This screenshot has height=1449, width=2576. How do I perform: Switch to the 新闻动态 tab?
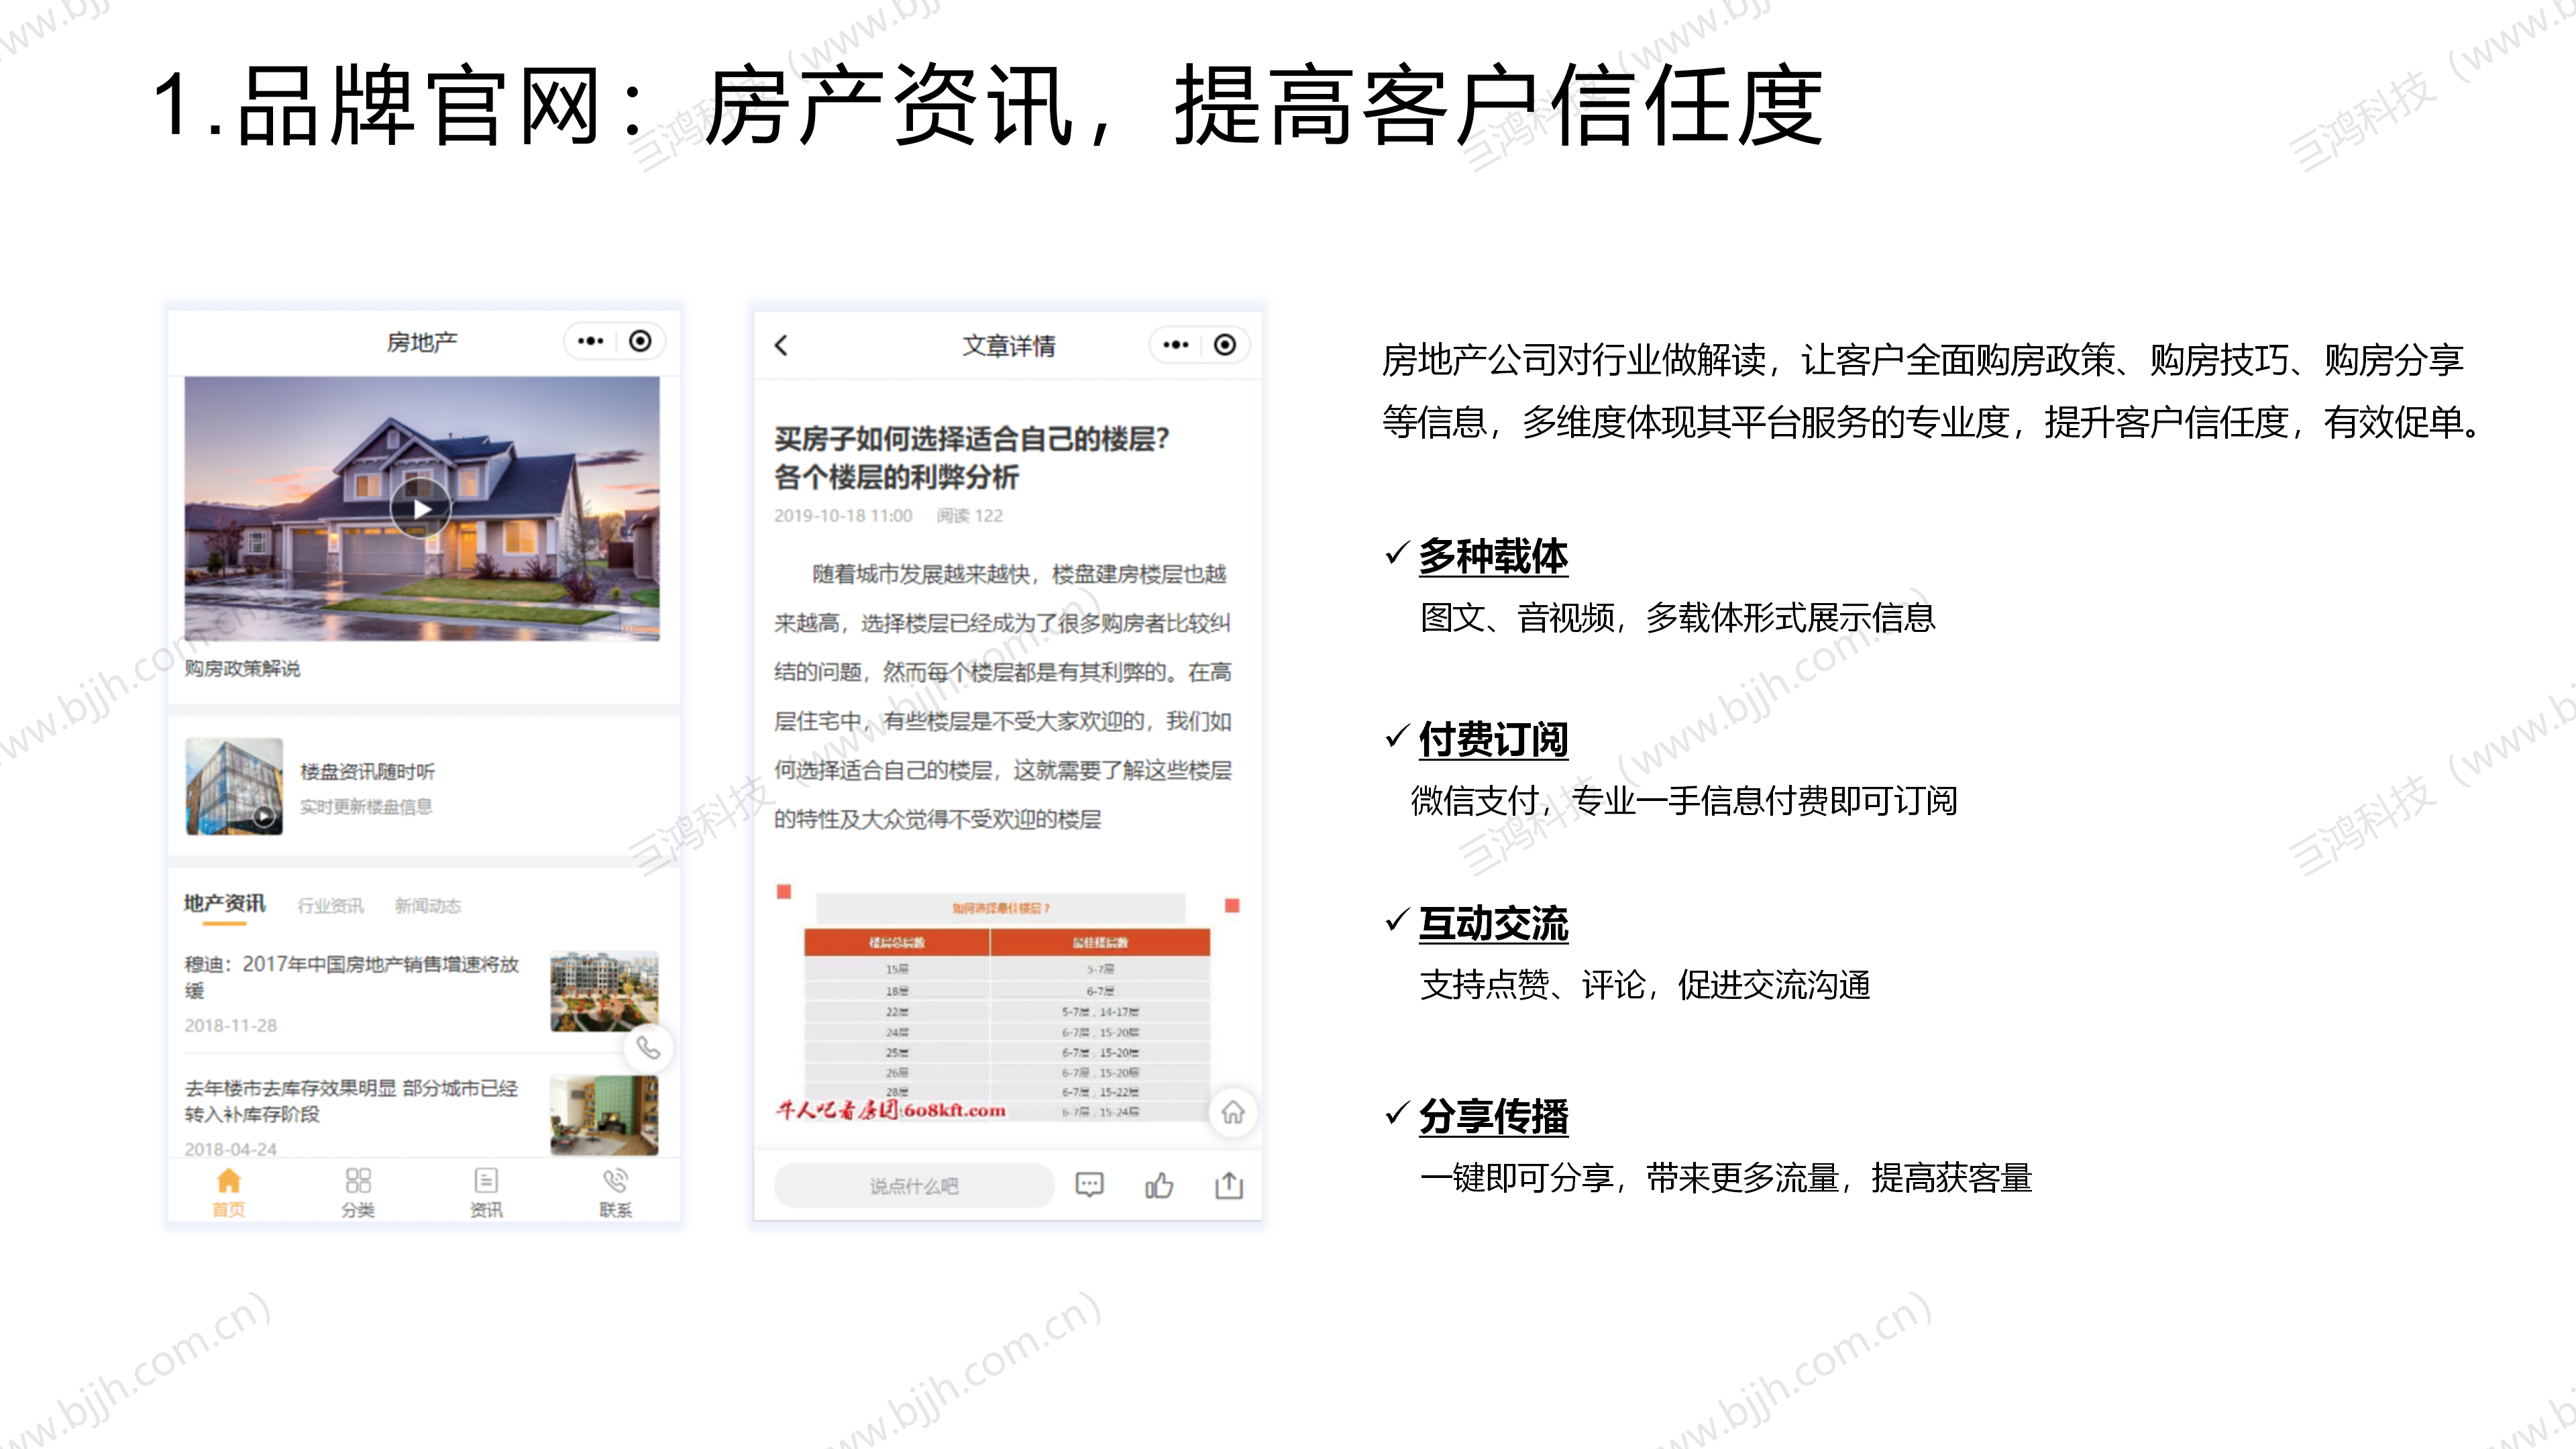tap(428, 906)
